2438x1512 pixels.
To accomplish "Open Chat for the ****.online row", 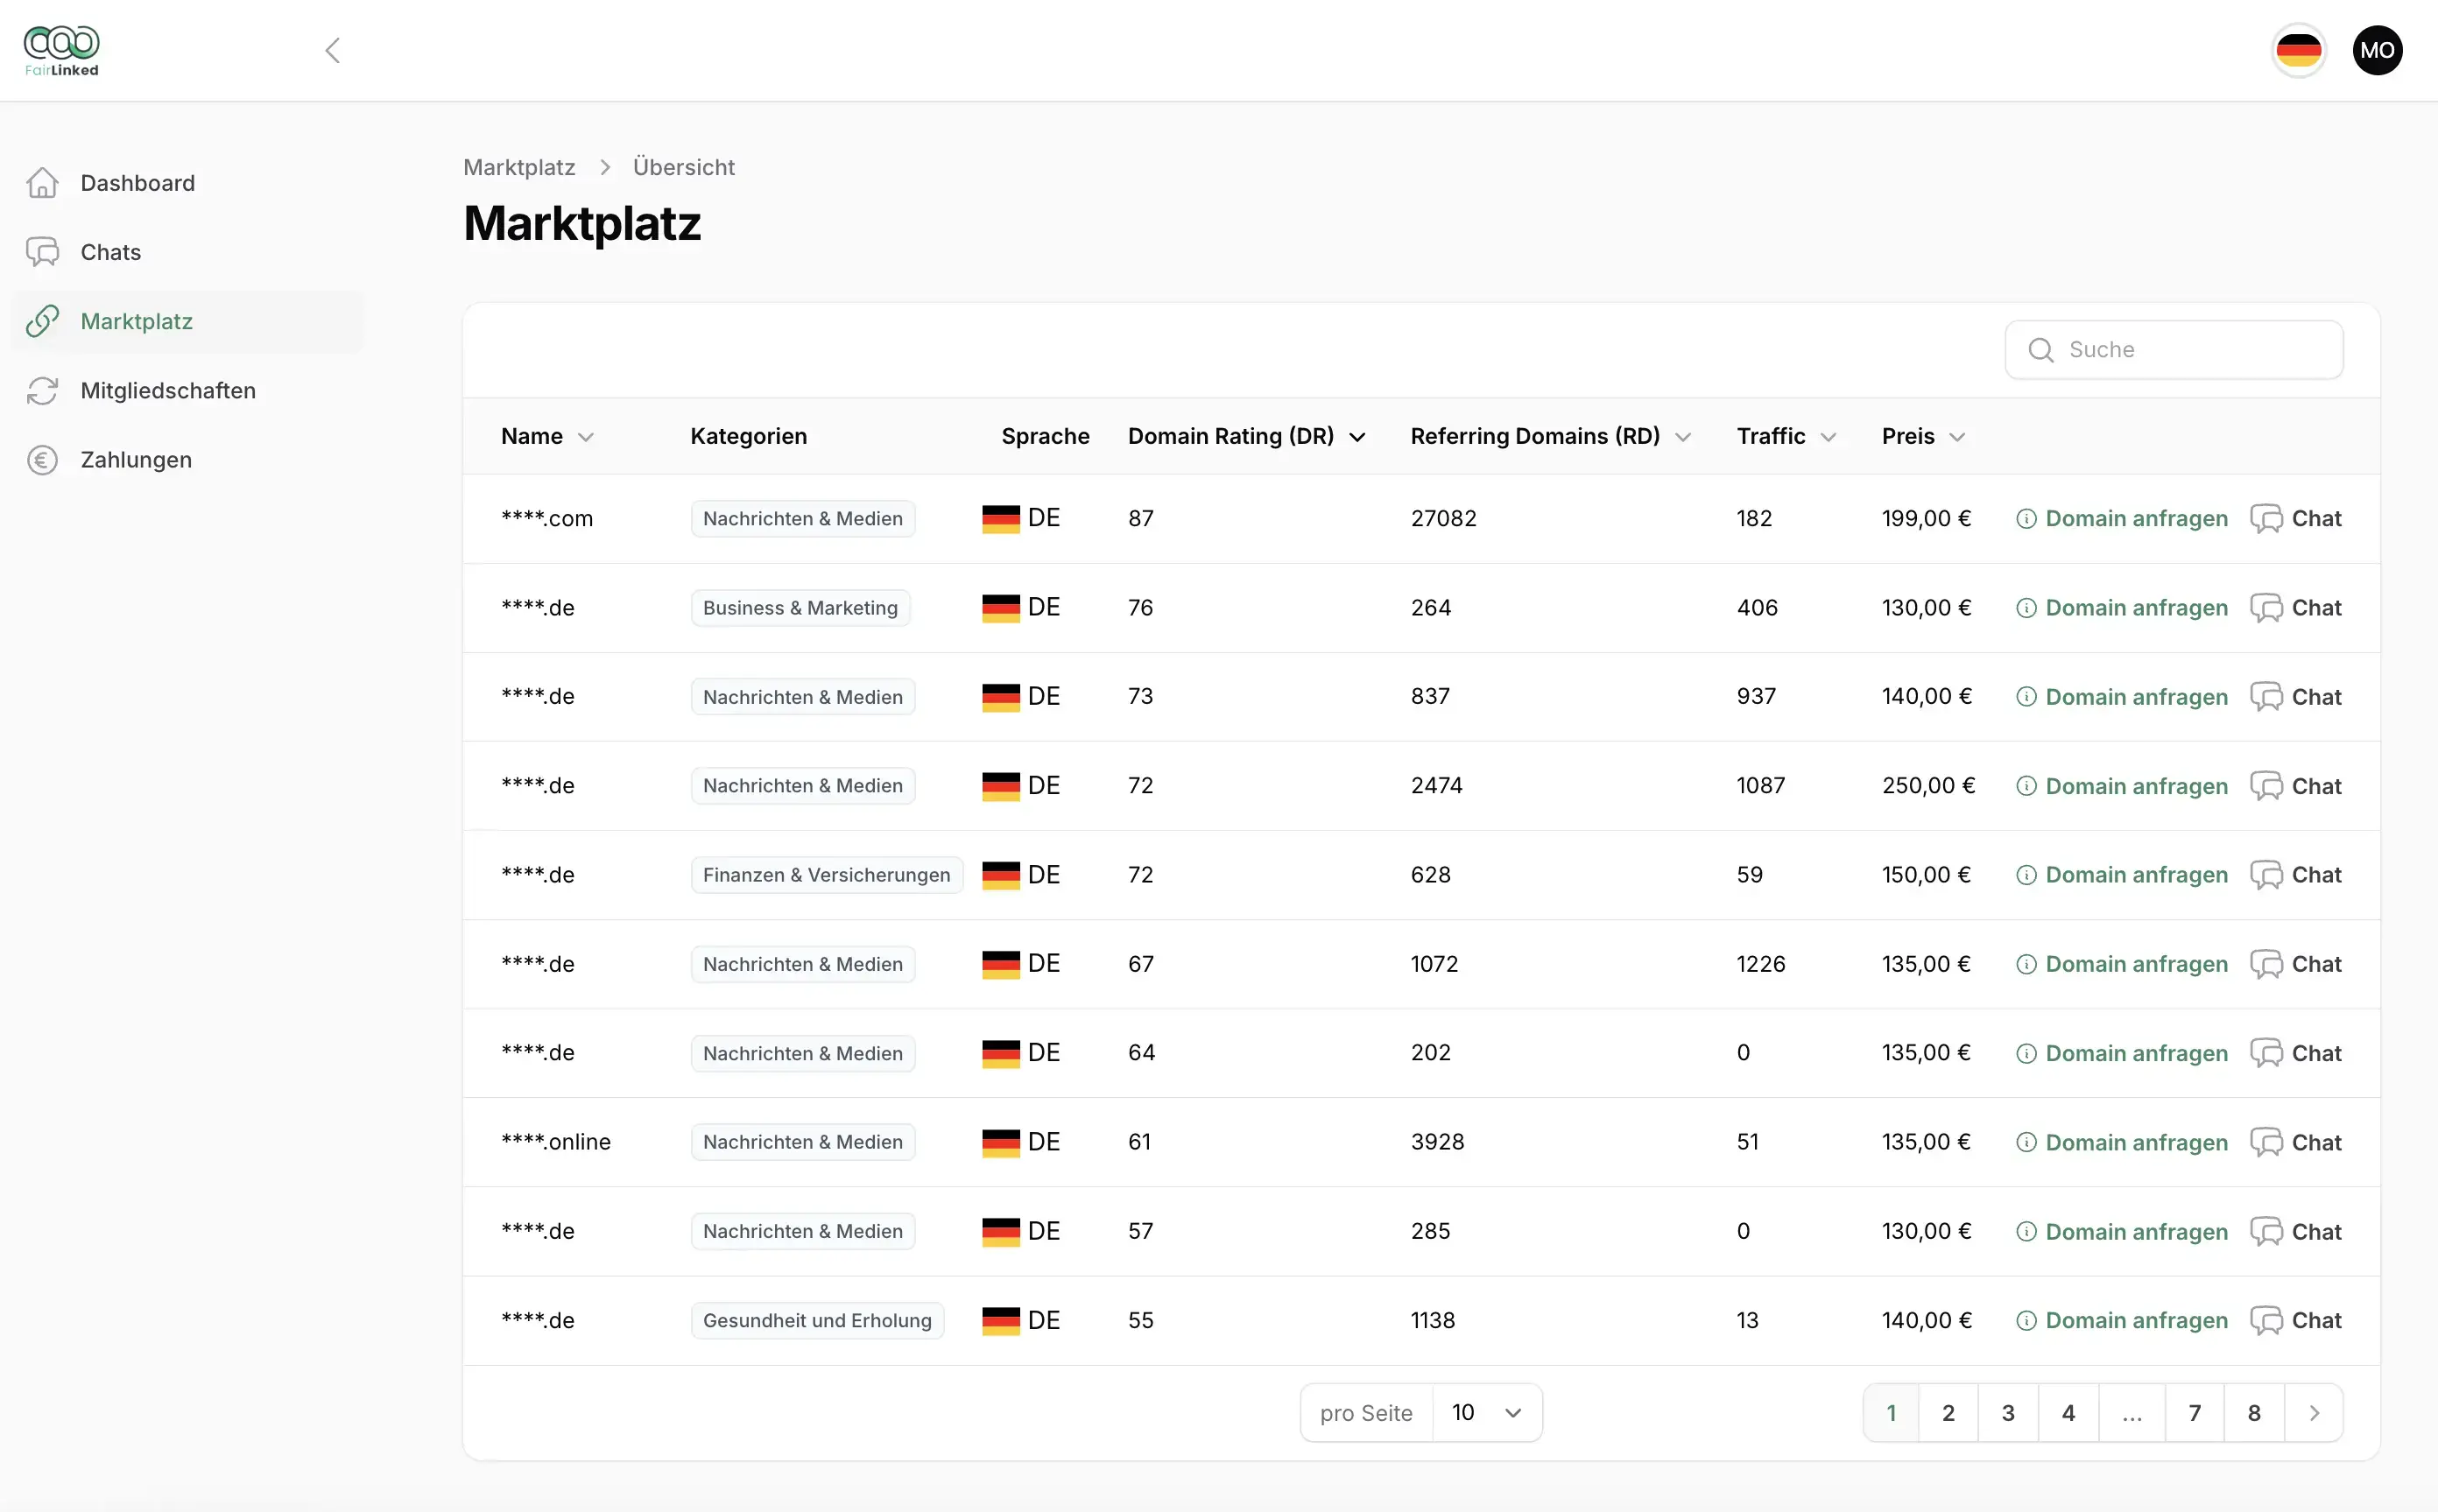I will (x=2295, y=1141).
